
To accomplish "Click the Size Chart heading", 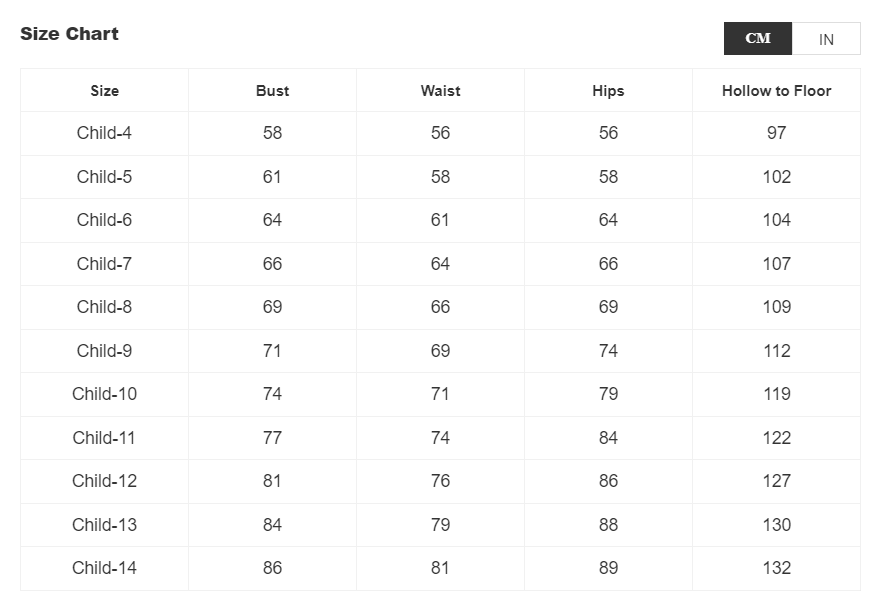I will [x=69, y=34].
